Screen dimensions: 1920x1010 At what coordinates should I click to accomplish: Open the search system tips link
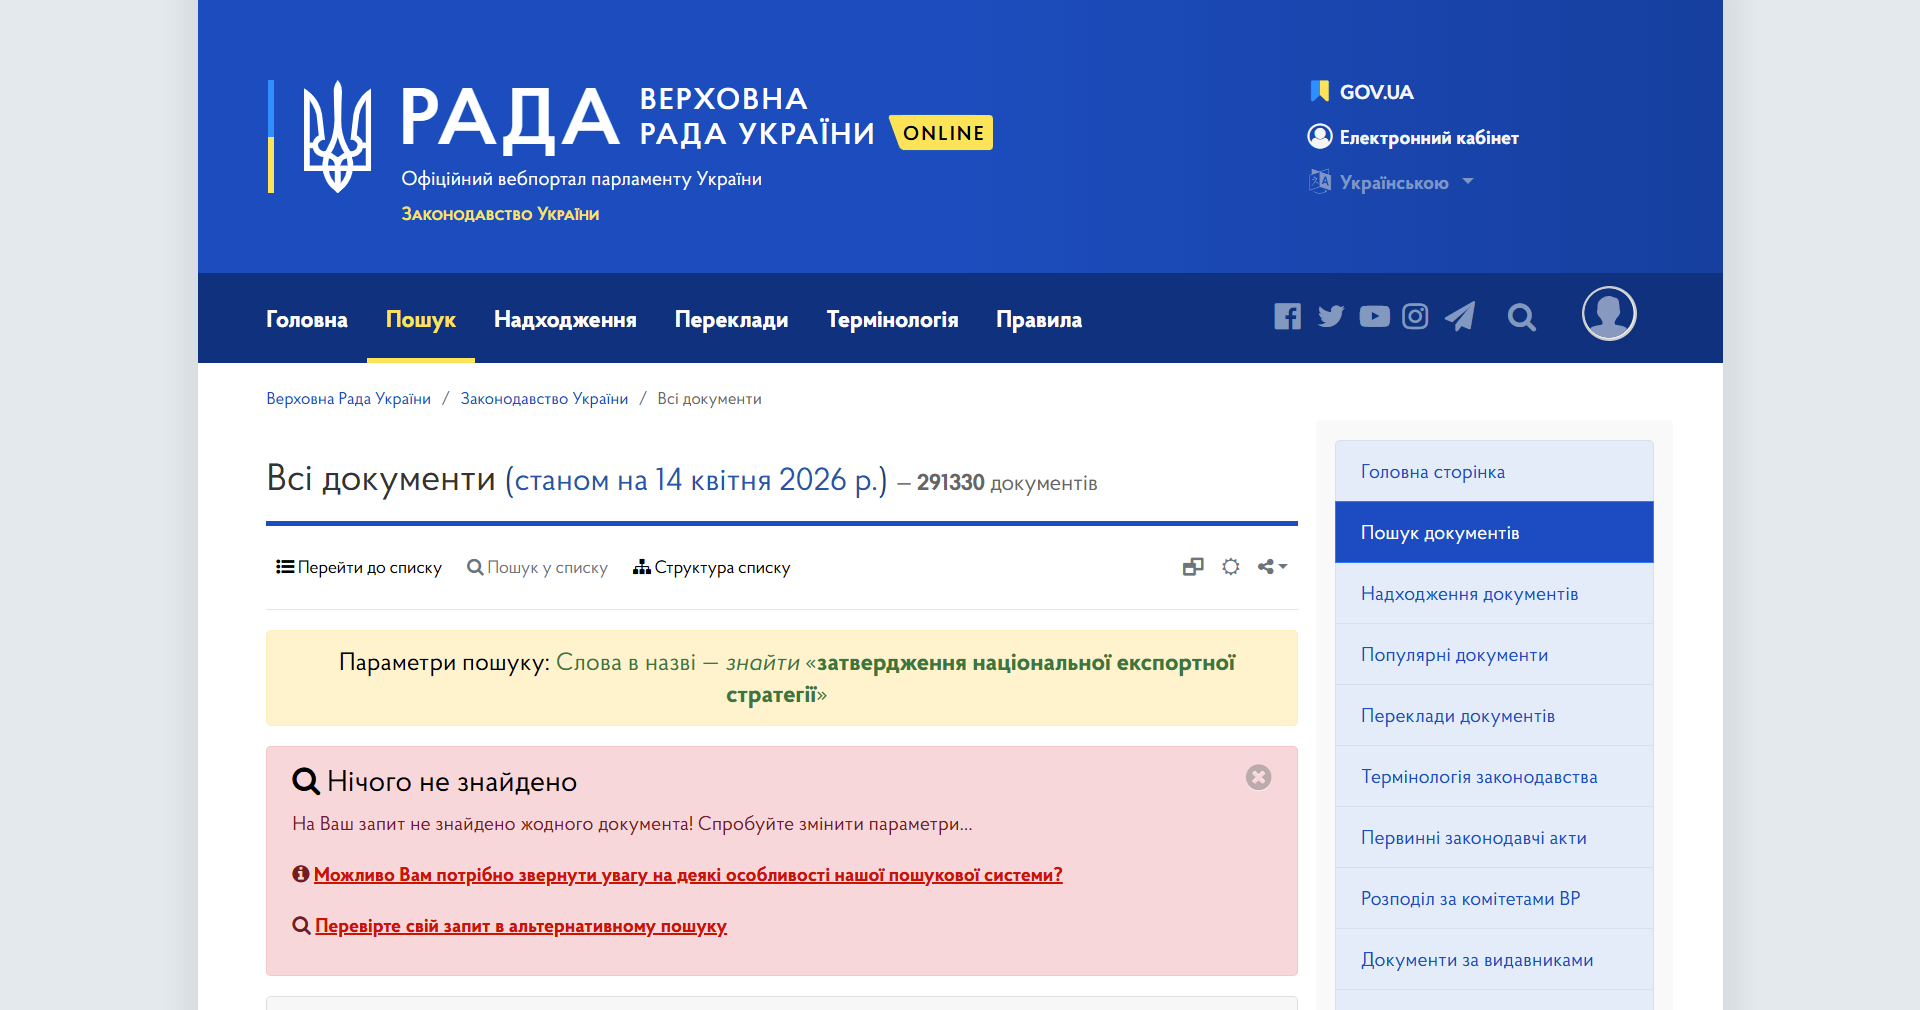point(688,875)
